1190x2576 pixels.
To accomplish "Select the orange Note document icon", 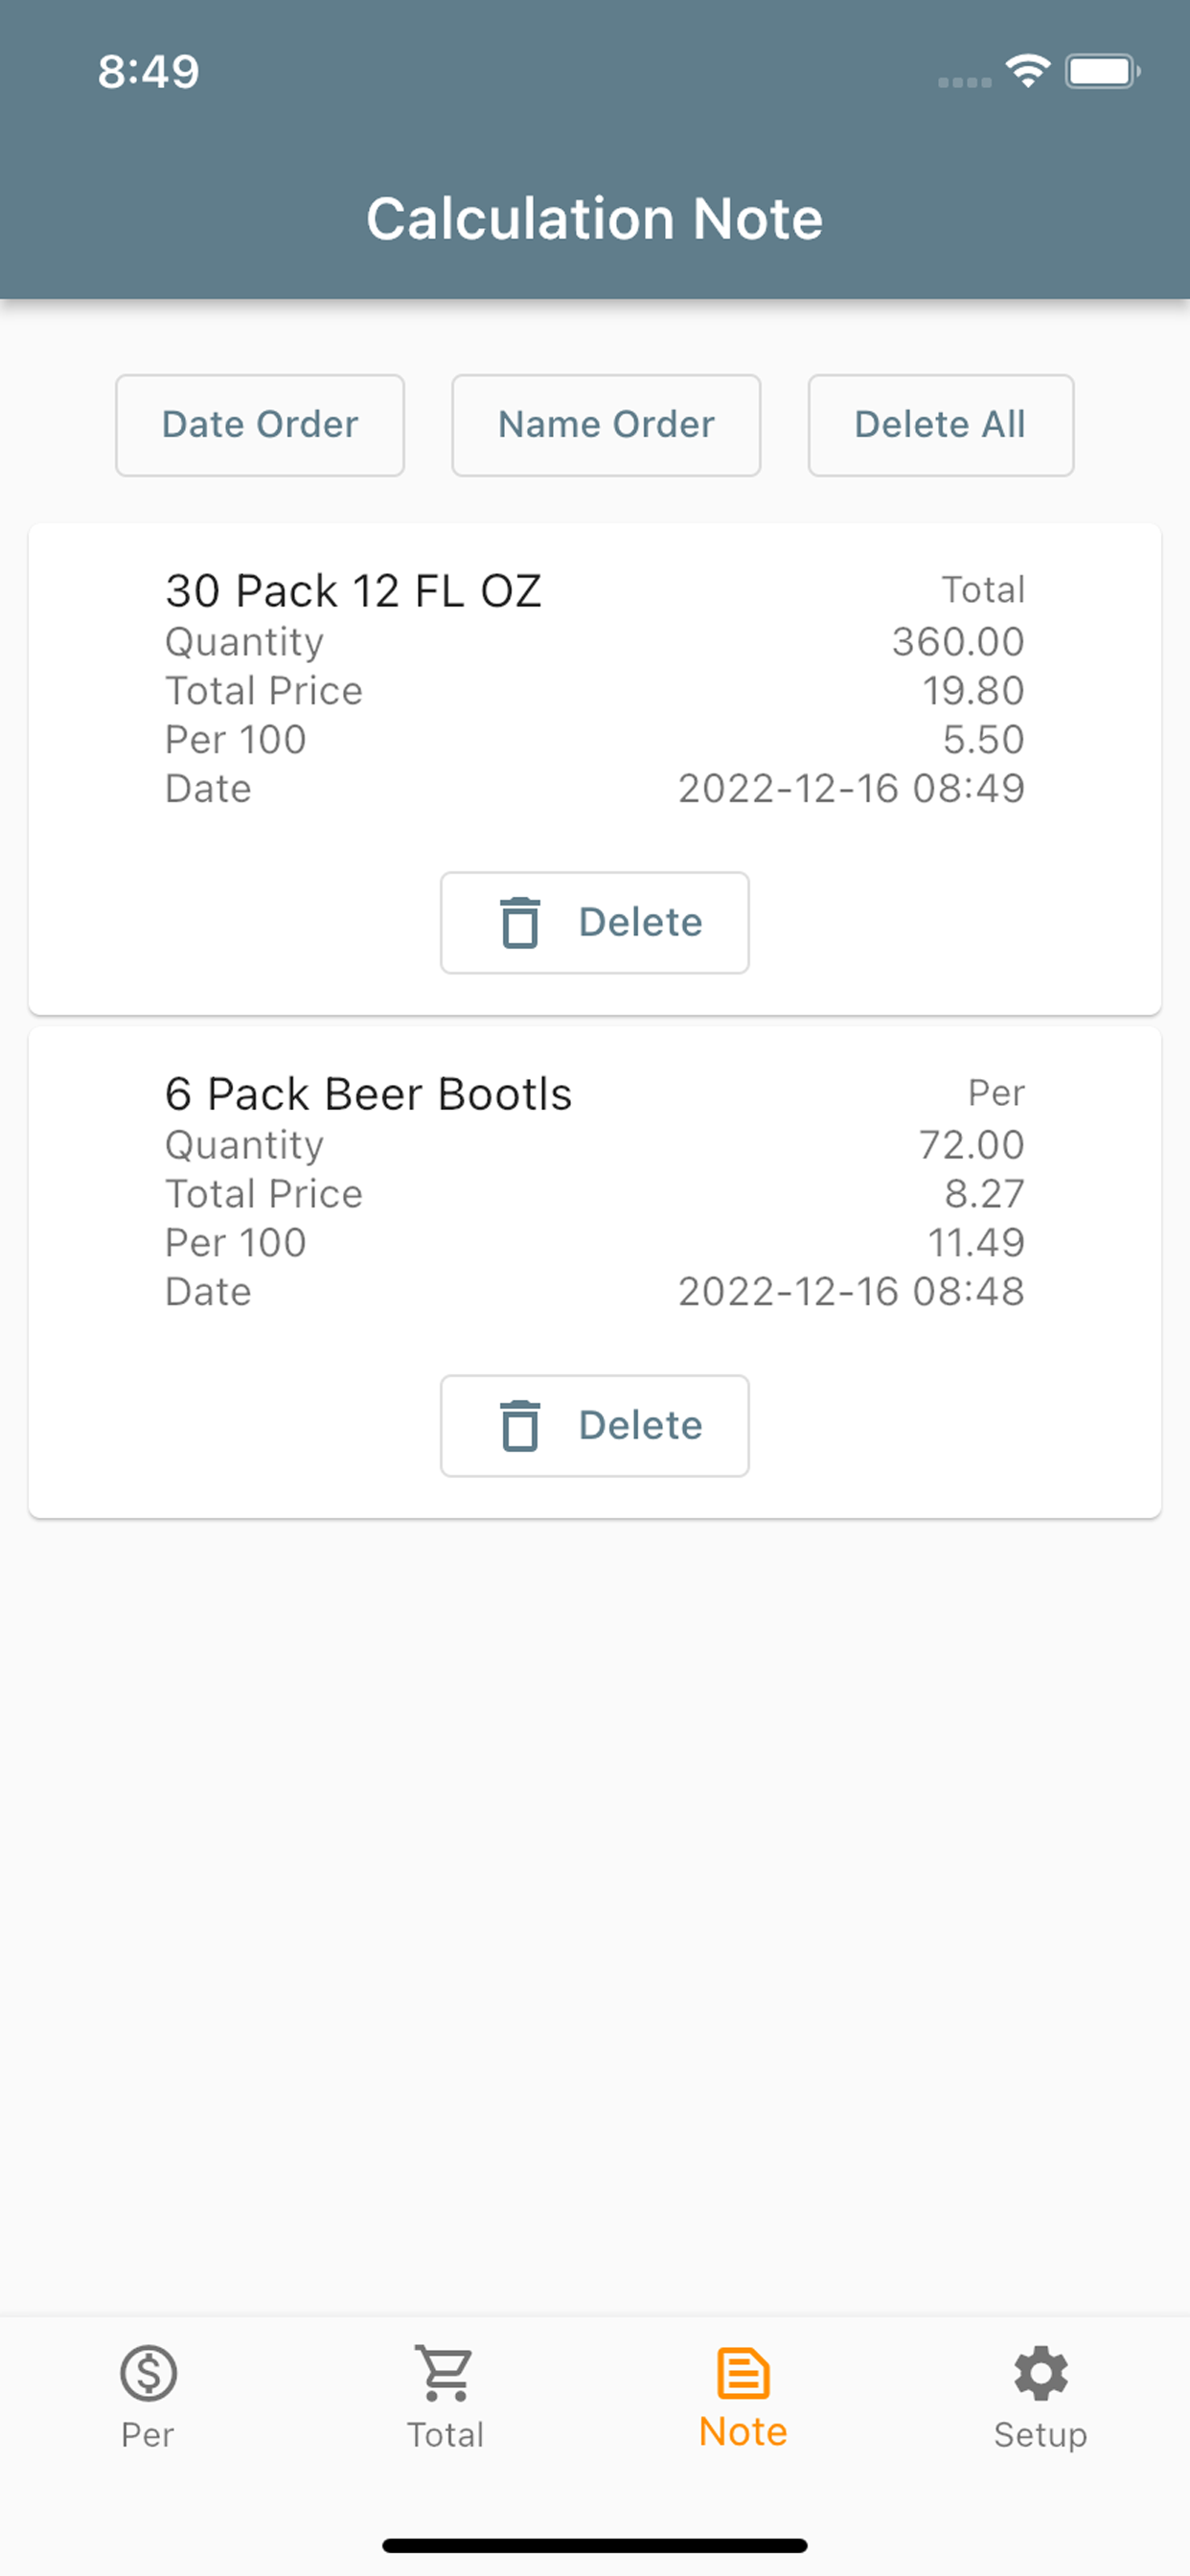I will 743,2373.
